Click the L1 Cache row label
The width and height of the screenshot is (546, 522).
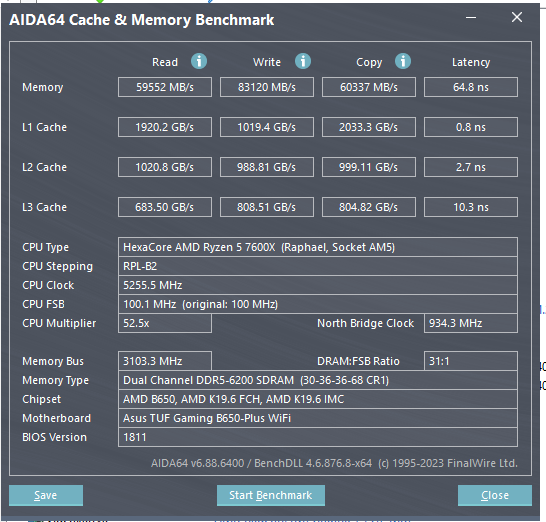(x=45, y=127)
